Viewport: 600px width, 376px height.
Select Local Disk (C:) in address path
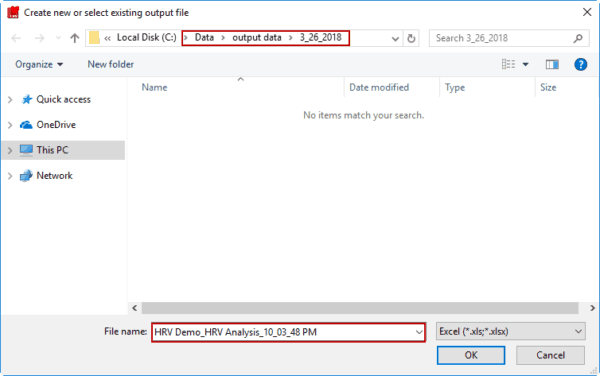tap(147, 37)
